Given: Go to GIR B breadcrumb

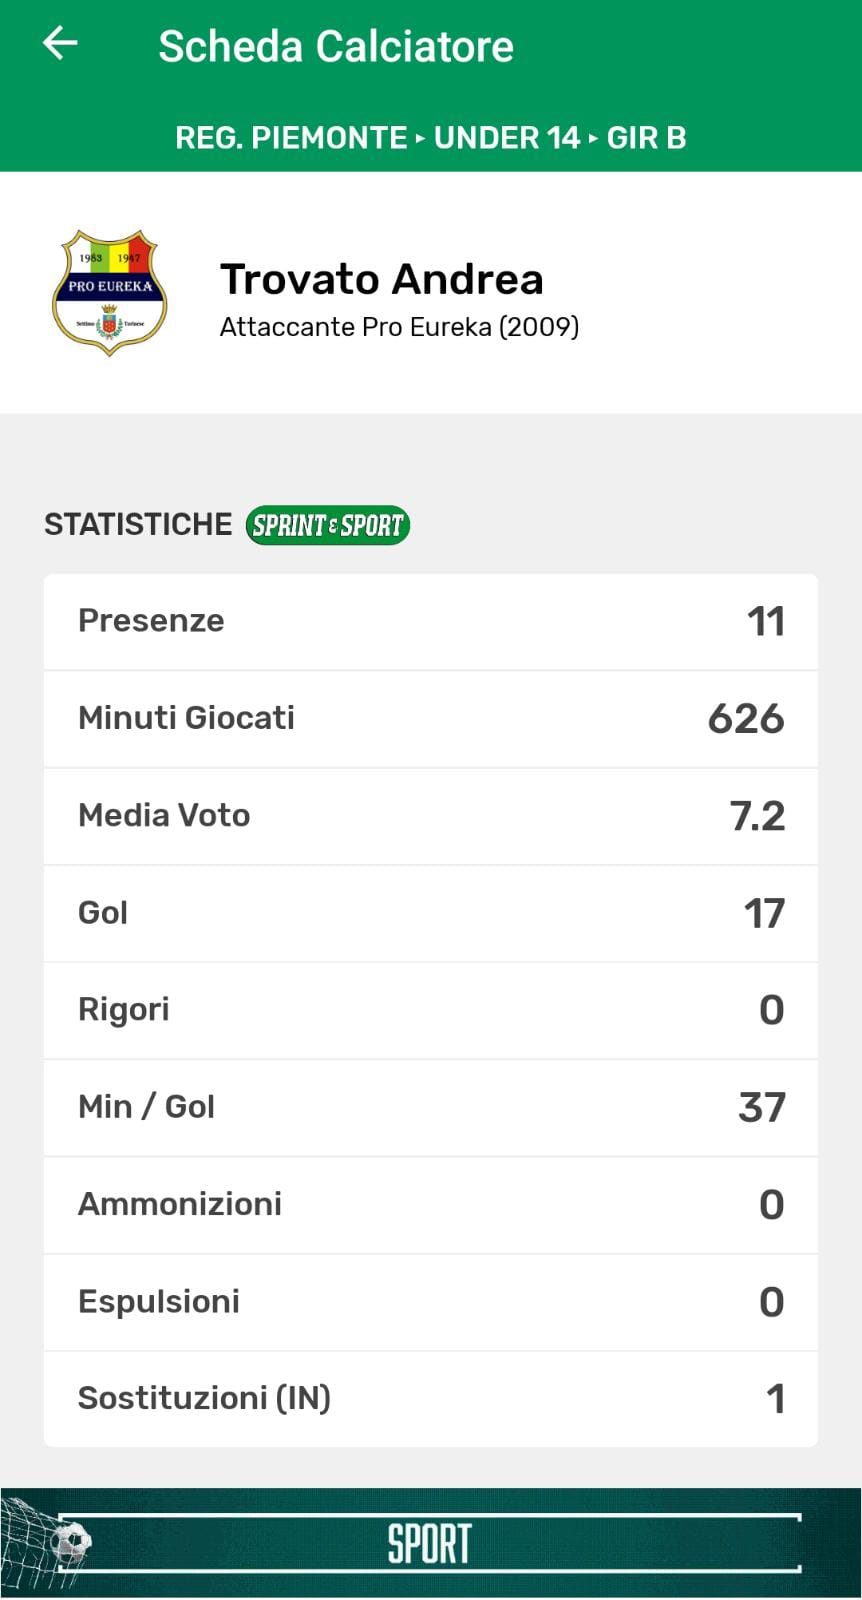Looking at the screenshot, I should coord(646,137).
